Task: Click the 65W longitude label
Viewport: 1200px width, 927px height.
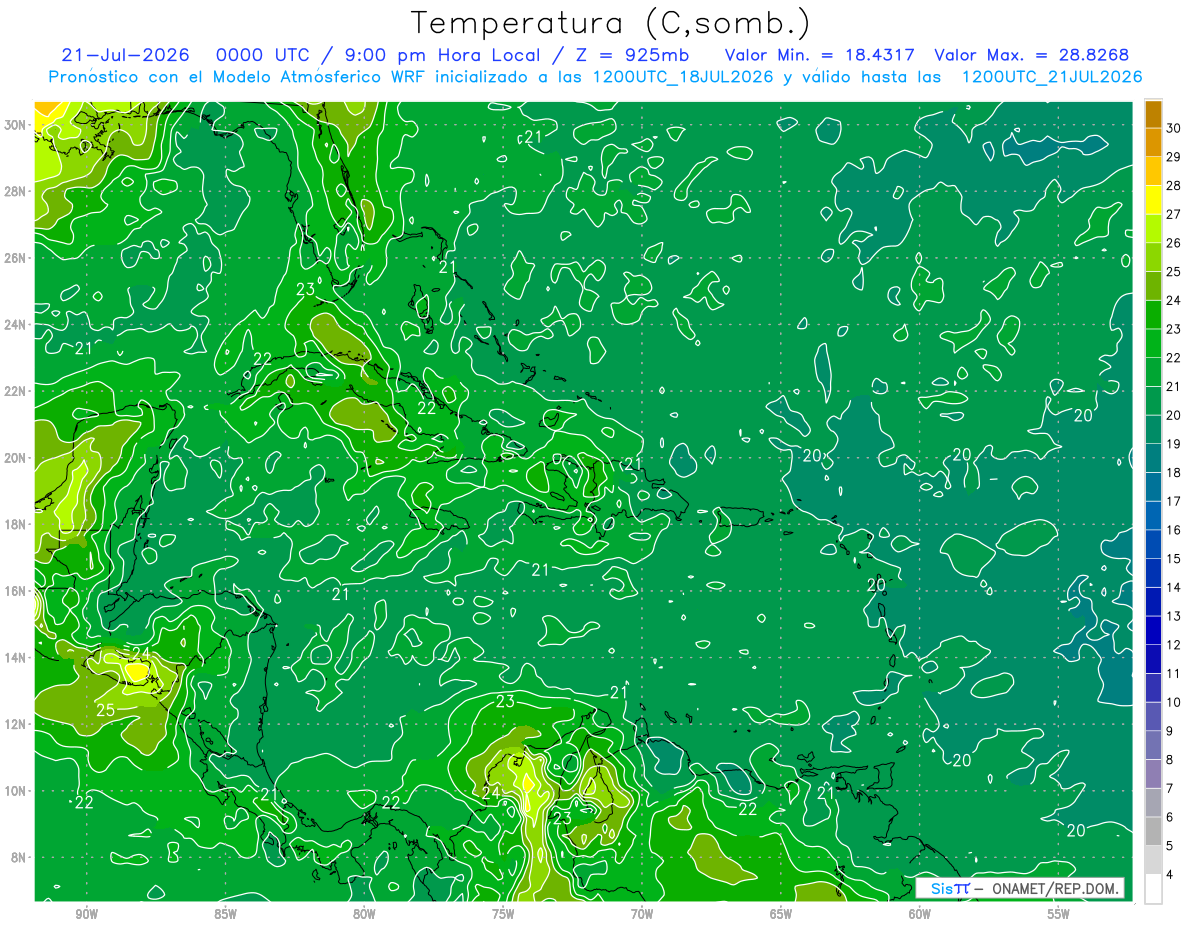Action: (x=781, y=914)
